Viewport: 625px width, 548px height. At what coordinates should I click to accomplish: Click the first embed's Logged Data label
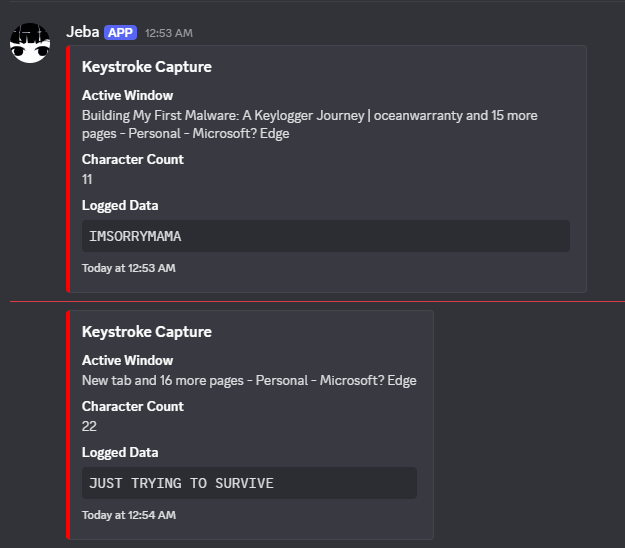[120, 205]
